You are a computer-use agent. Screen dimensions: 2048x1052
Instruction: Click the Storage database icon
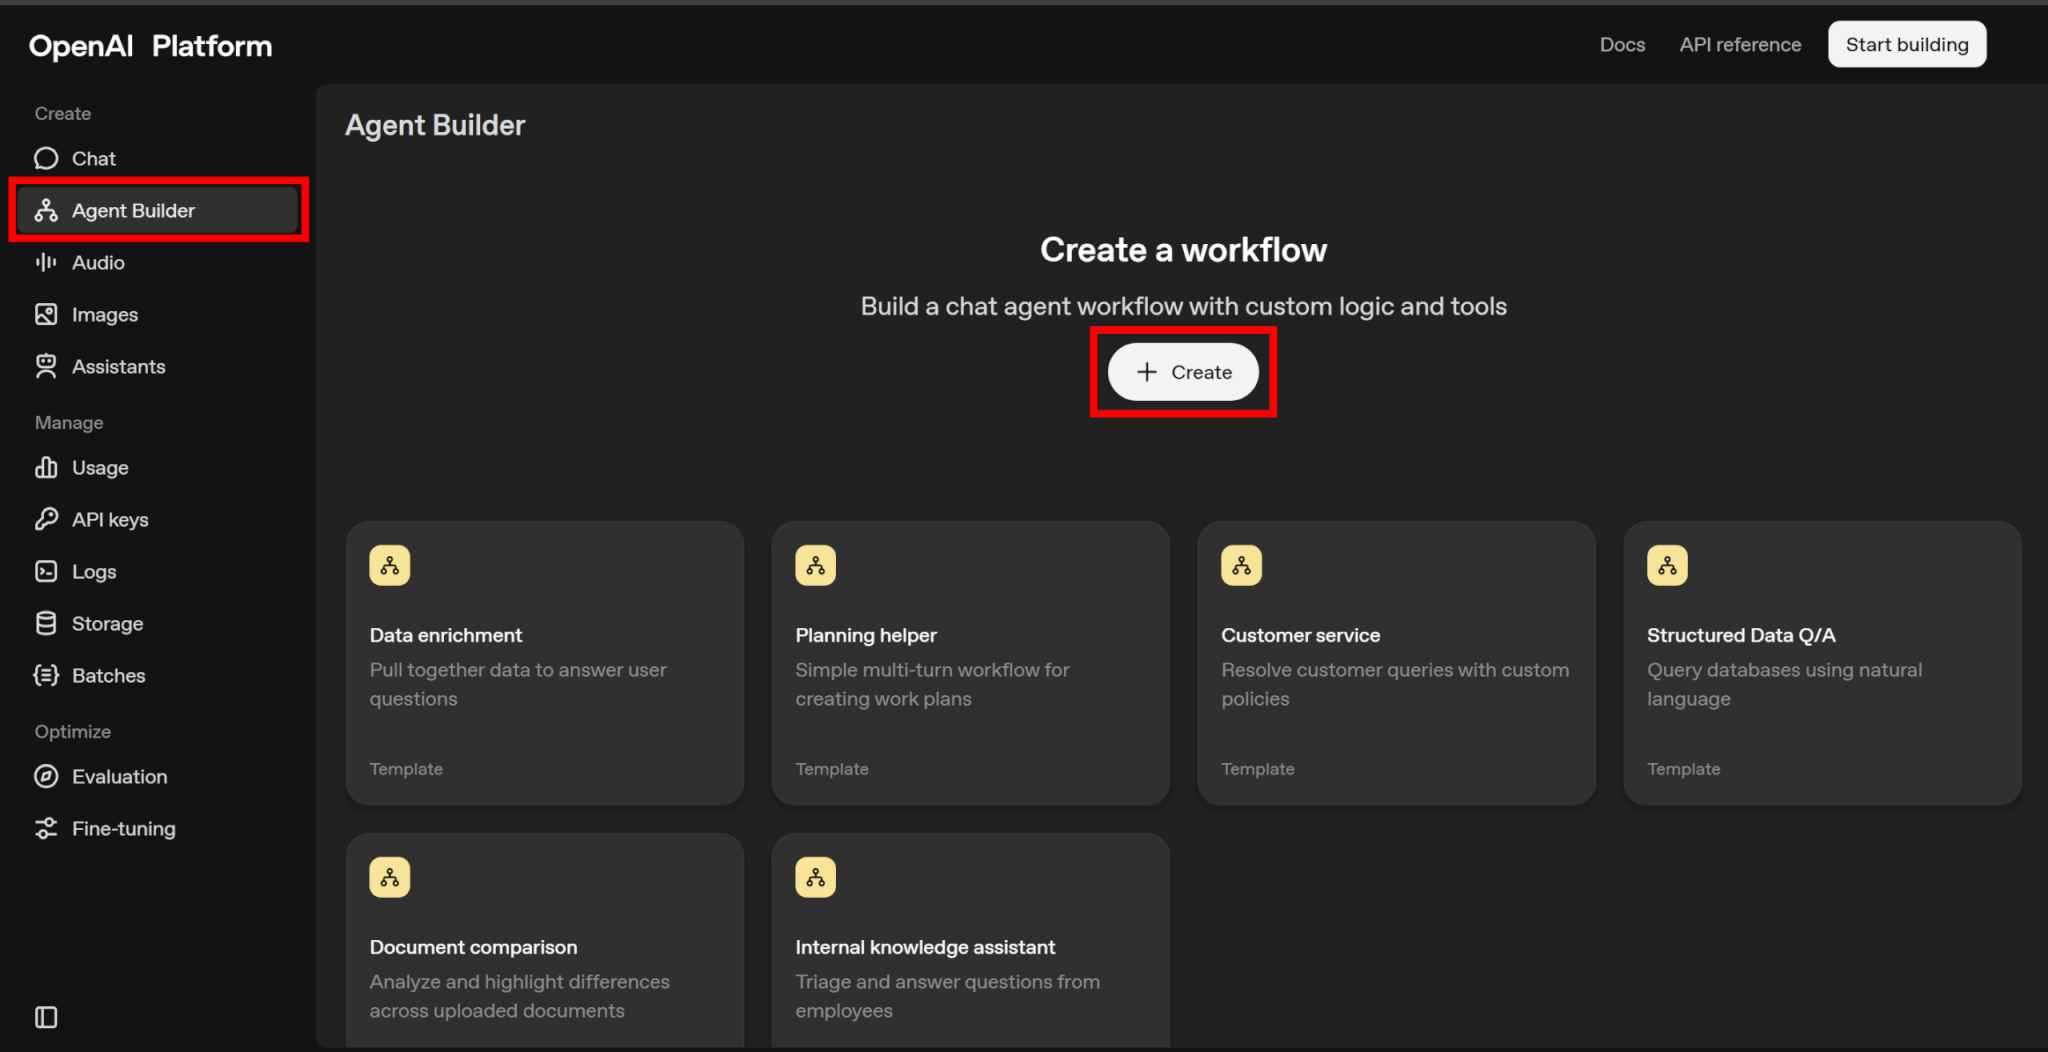[x=46, y=623]
